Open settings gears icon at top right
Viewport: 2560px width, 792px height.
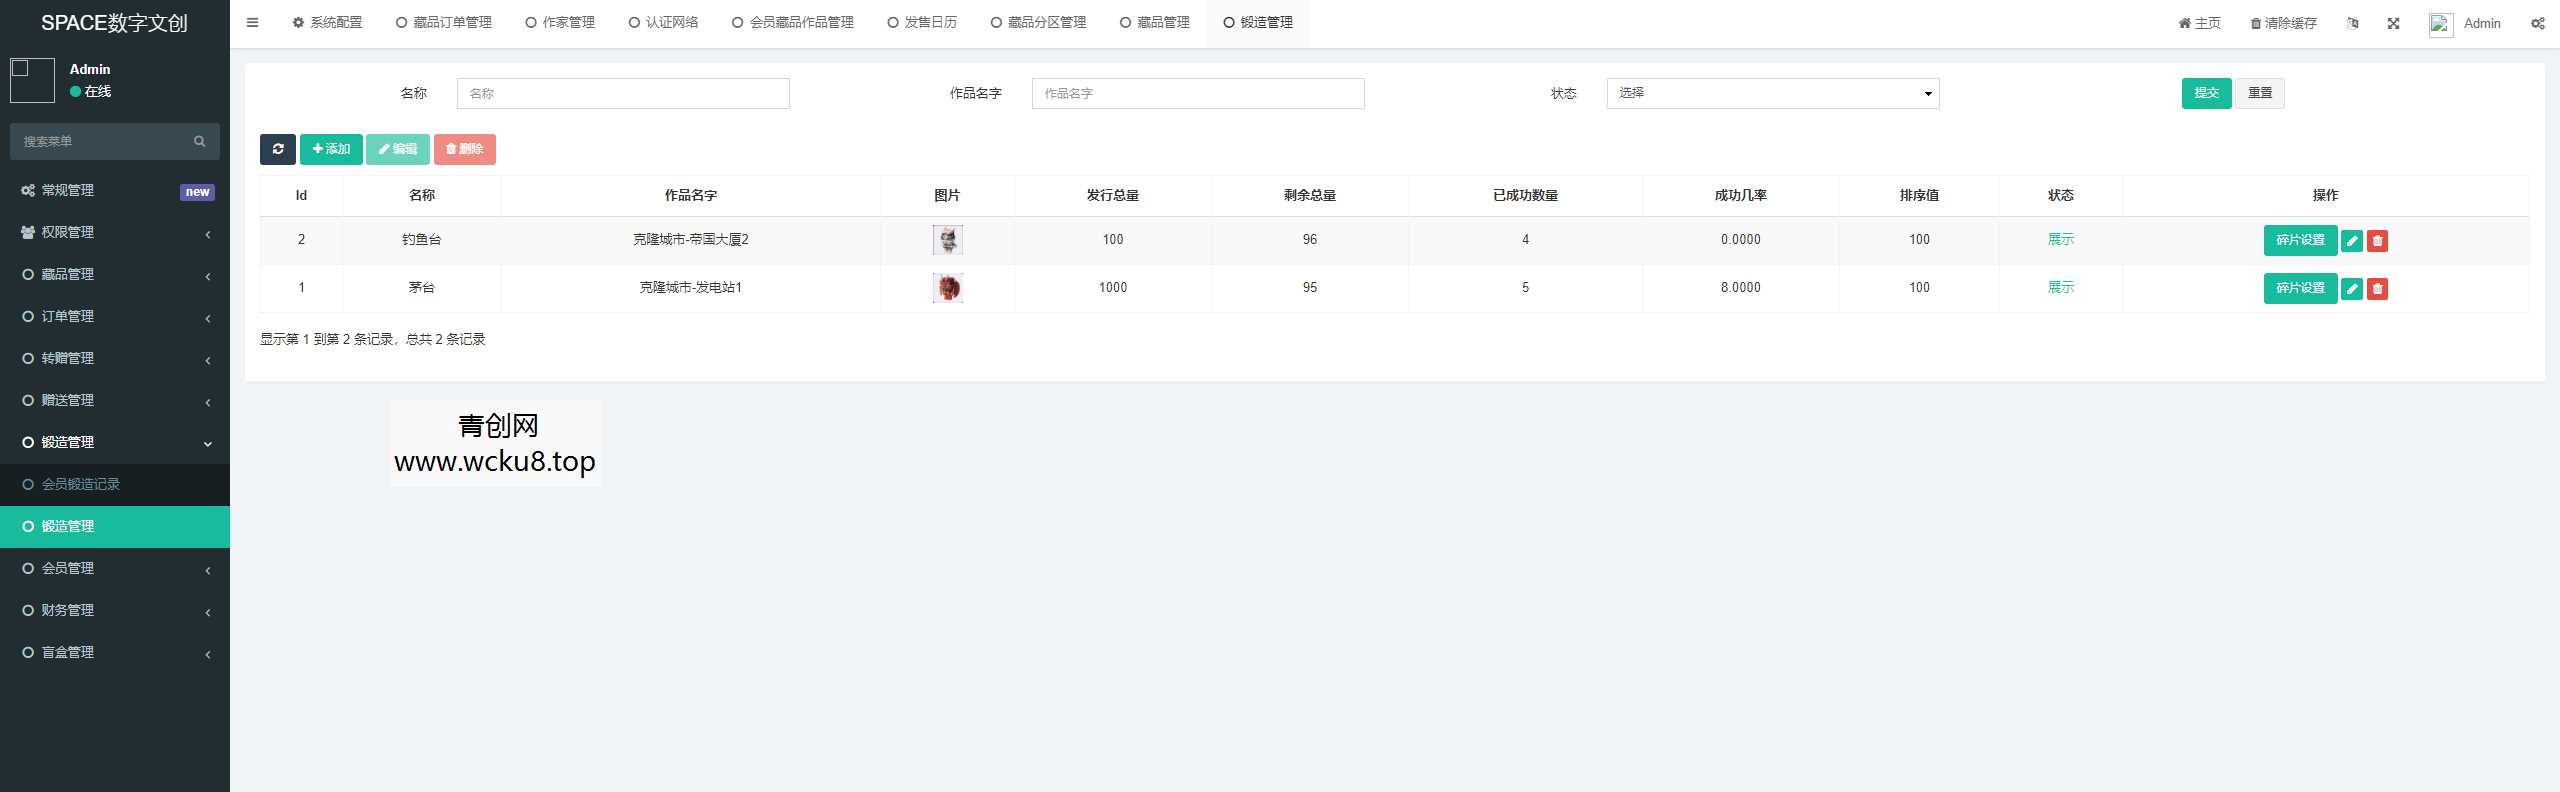(x=2537, y=24)
